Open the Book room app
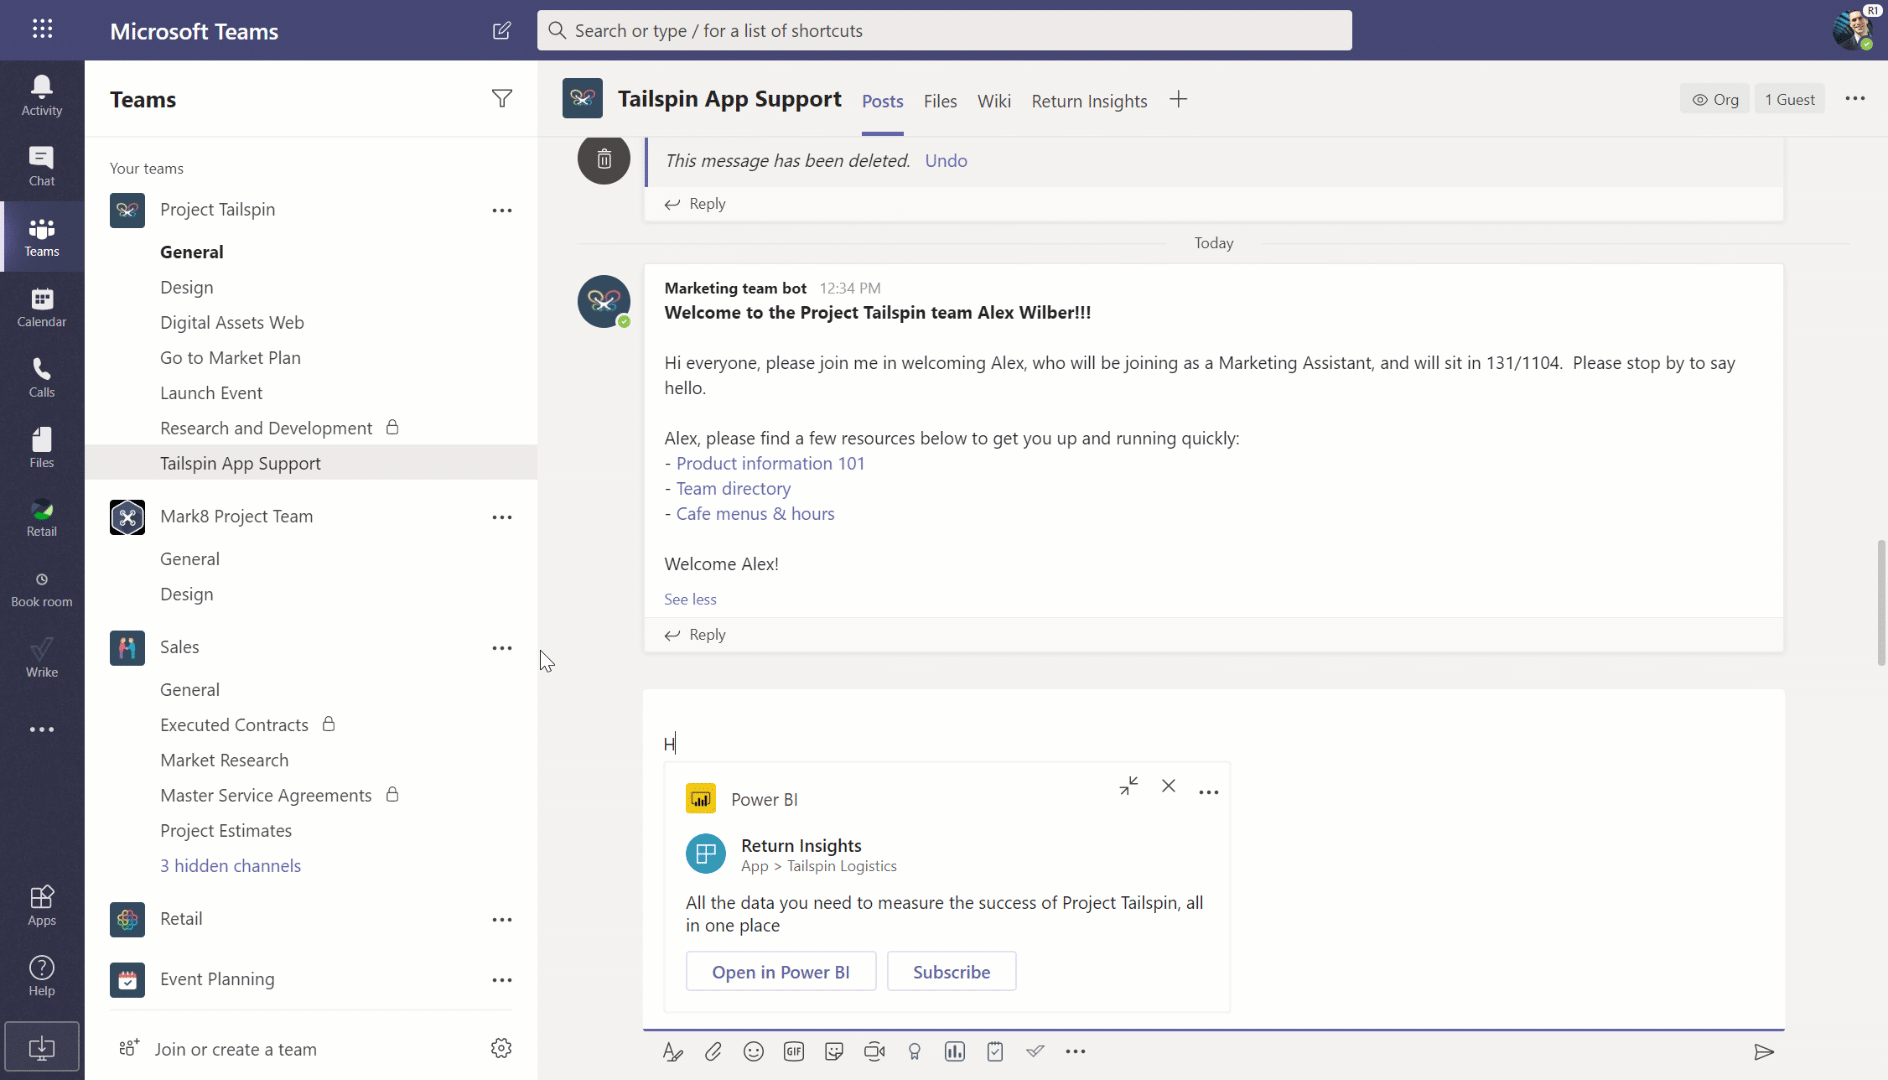This screenshot has height=1080, width=1888. [42, 588]
